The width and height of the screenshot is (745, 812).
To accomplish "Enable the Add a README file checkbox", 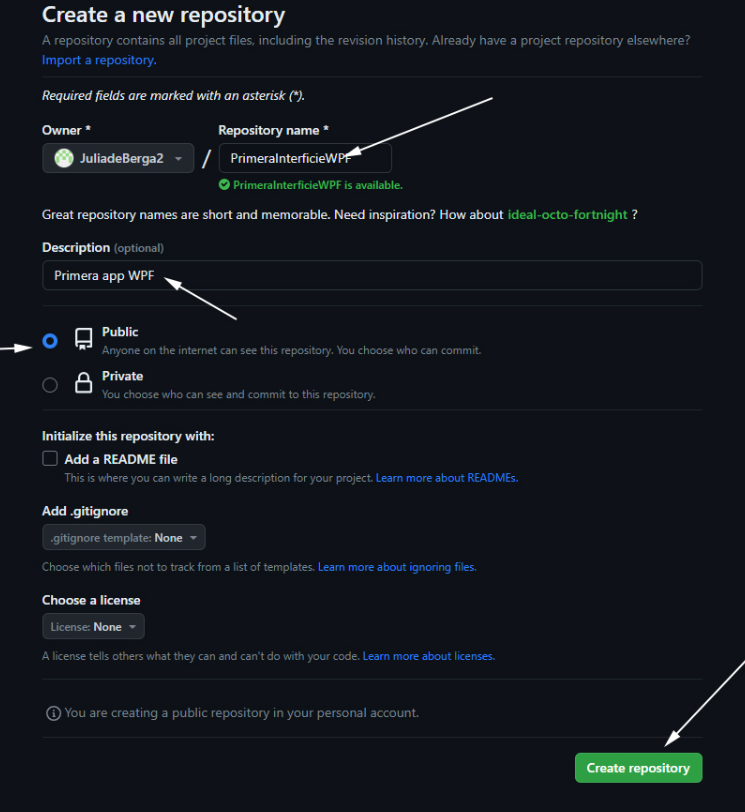I will (50, 459).
